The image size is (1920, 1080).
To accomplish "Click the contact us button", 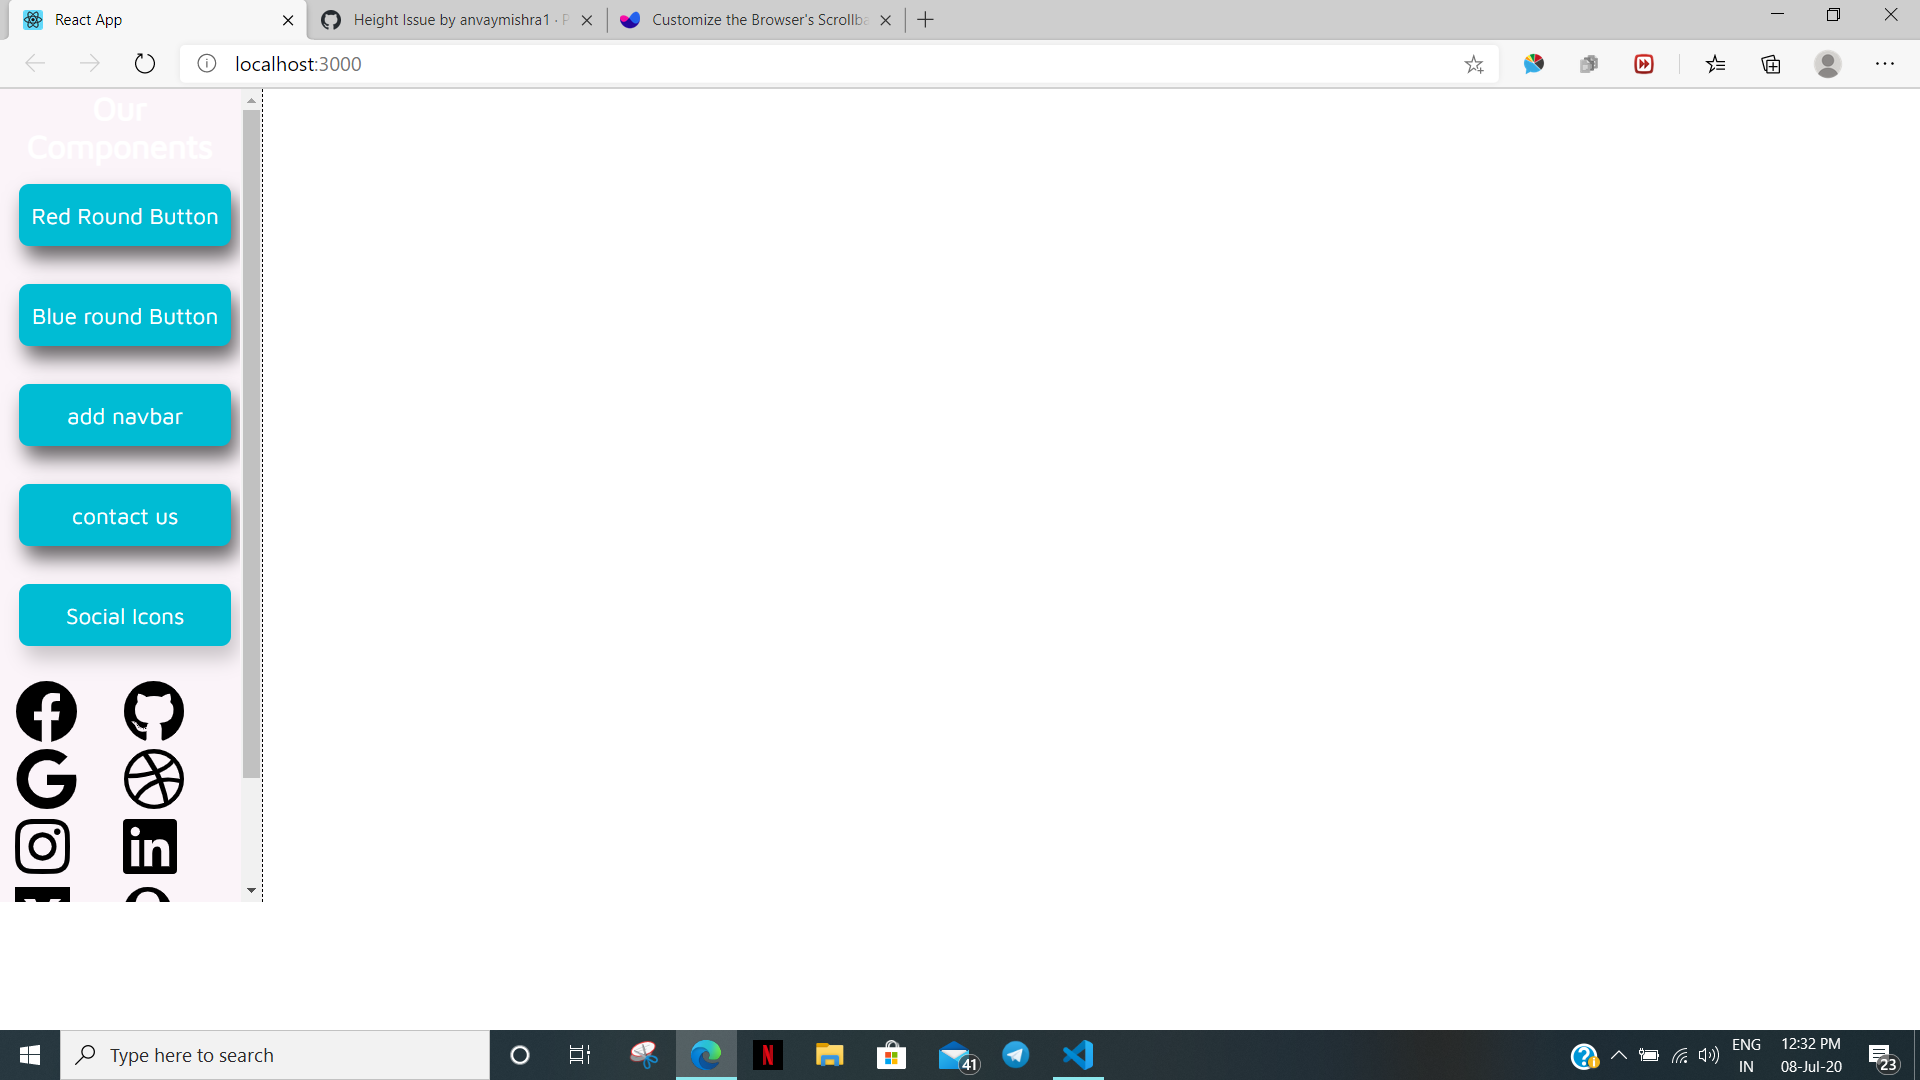I will coord(124,515).
